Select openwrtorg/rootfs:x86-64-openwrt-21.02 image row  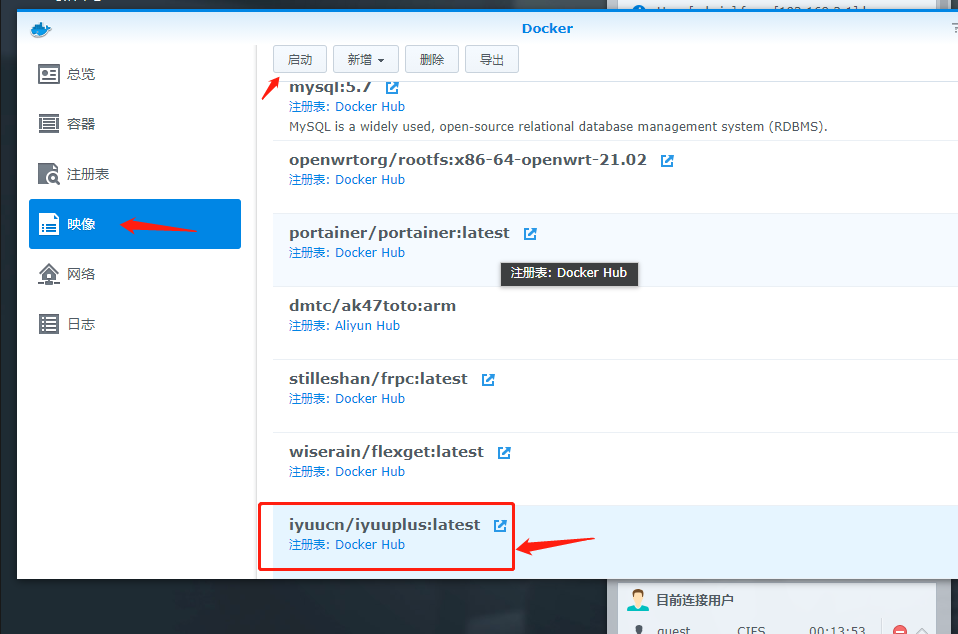(615, 177)
